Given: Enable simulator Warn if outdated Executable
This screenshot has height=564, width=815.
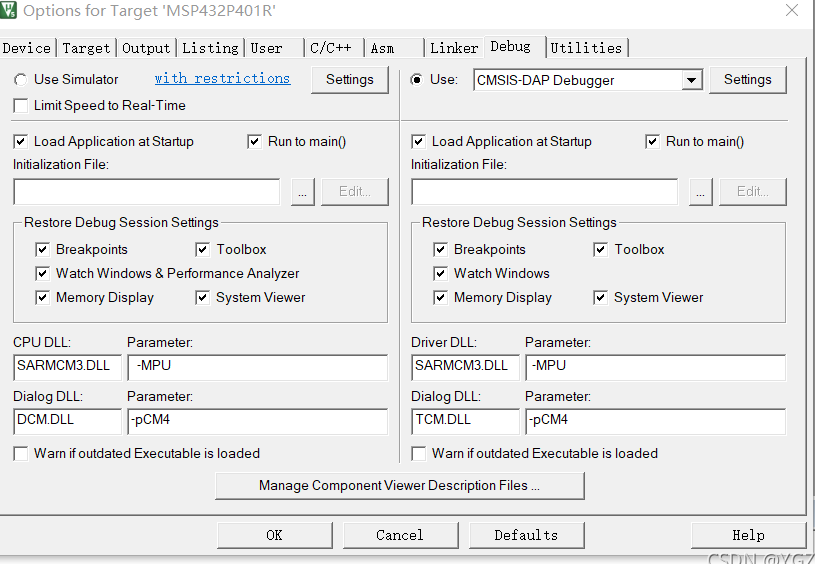Looking at the screenshot, I should point(21,453).
